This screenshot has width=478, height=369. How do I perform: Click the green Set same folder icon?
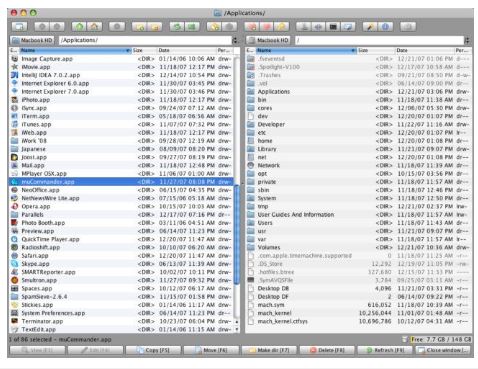point(192,27)
